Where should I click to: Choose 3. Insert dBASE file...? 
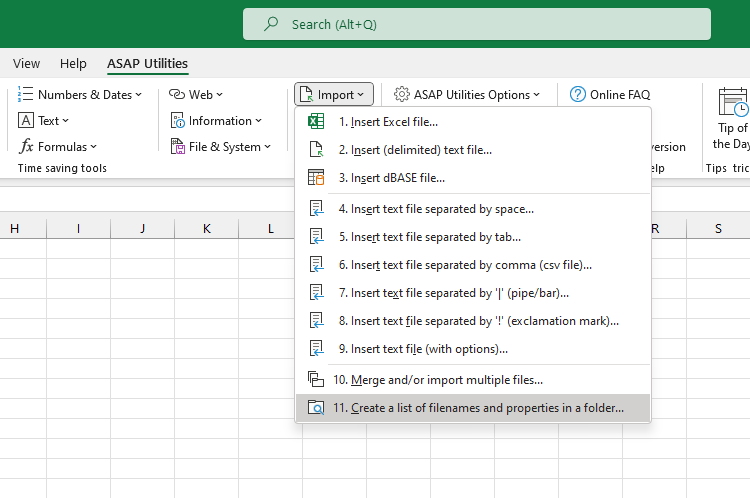click(x=473, y=177)
